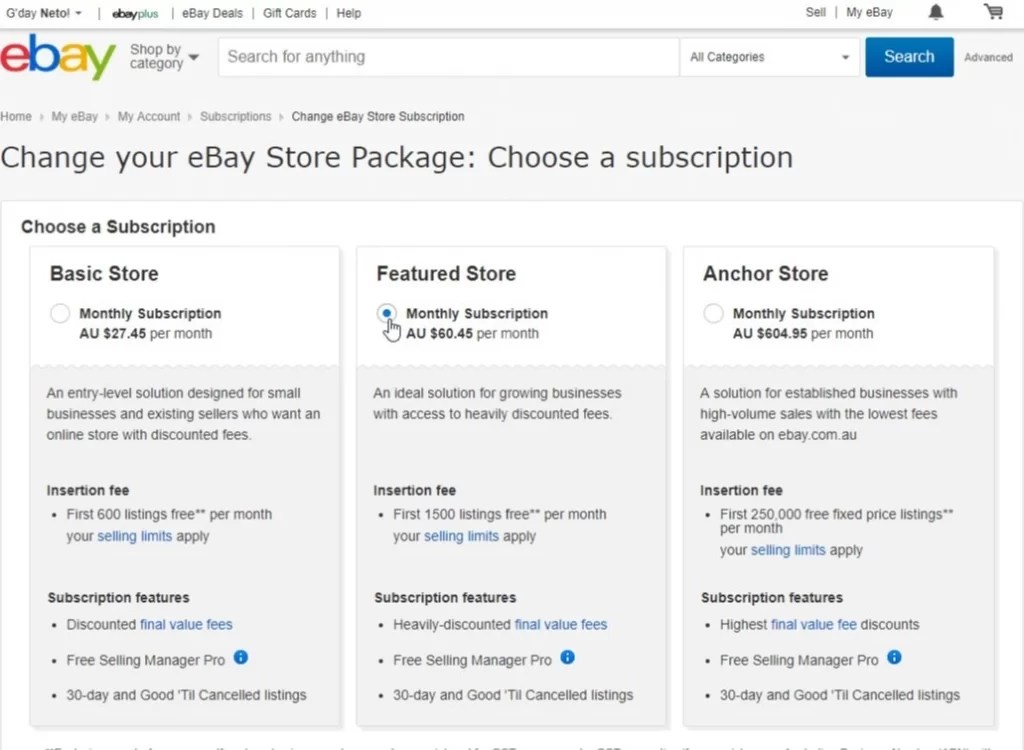Image resolution: width=1024 pixels, height=750 pixels.
Task: Click Featured Store Selling Manager Pro info icon
Action: point(567,658)
